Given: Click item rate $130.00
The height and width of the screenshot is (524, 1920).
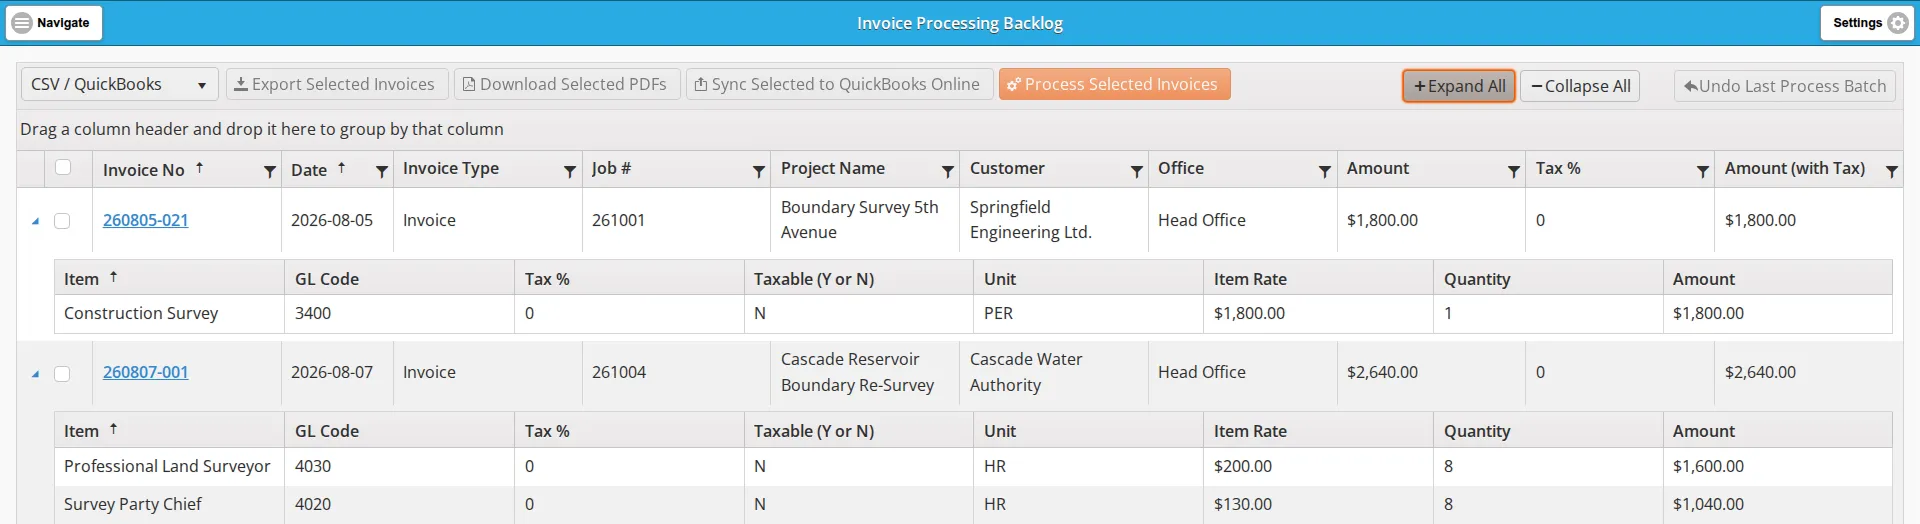Looking at the screenshot, I should coord(1243,504).
